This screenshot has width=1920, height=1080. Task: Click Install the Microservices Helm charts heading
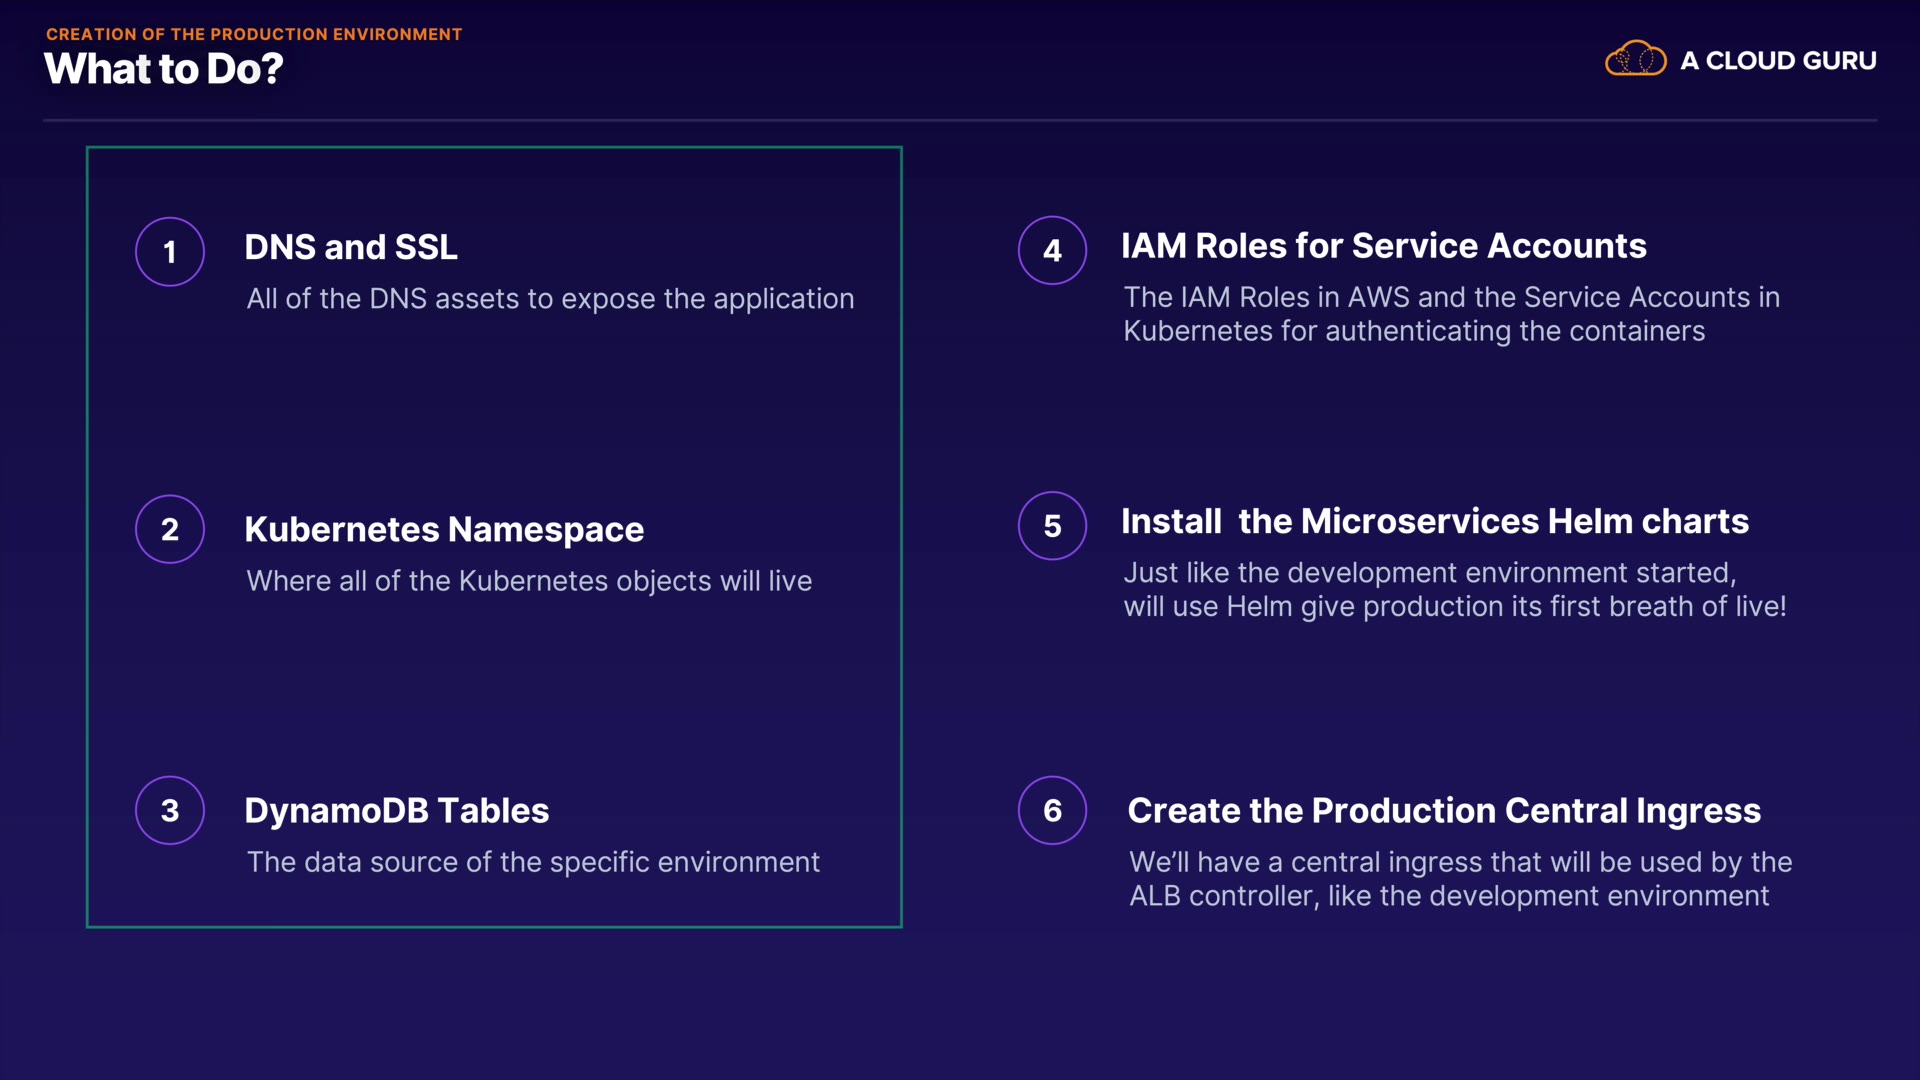tap(1434, 521)
